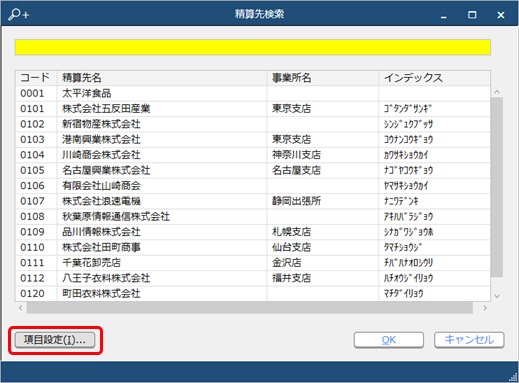
Task: Click the 事業所名 column header
Action: tap(323, 78)
